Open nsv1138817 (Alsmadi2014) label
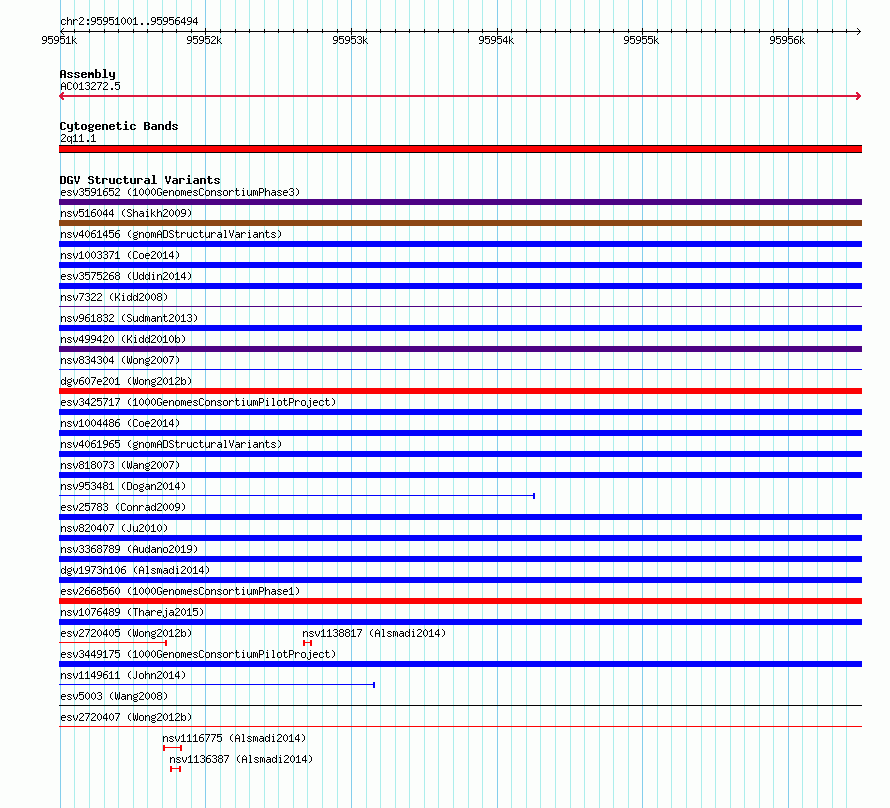 374,633
